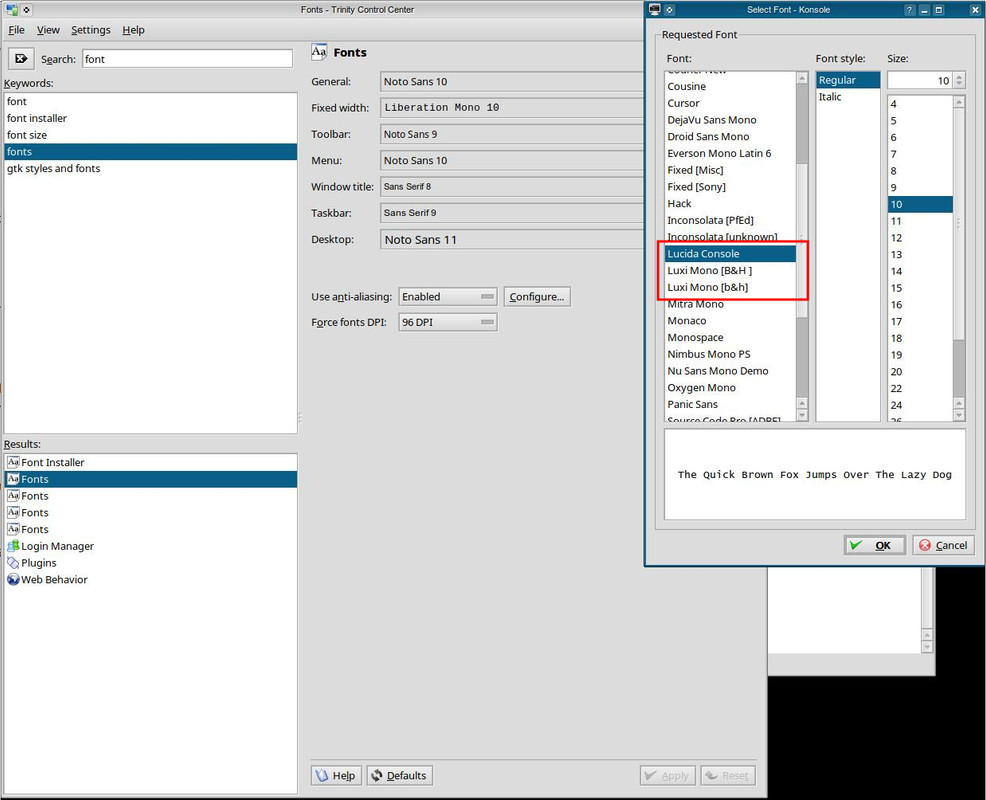Confirm the font with the OK button
986x800 pixels.
[x=875, y=545]
